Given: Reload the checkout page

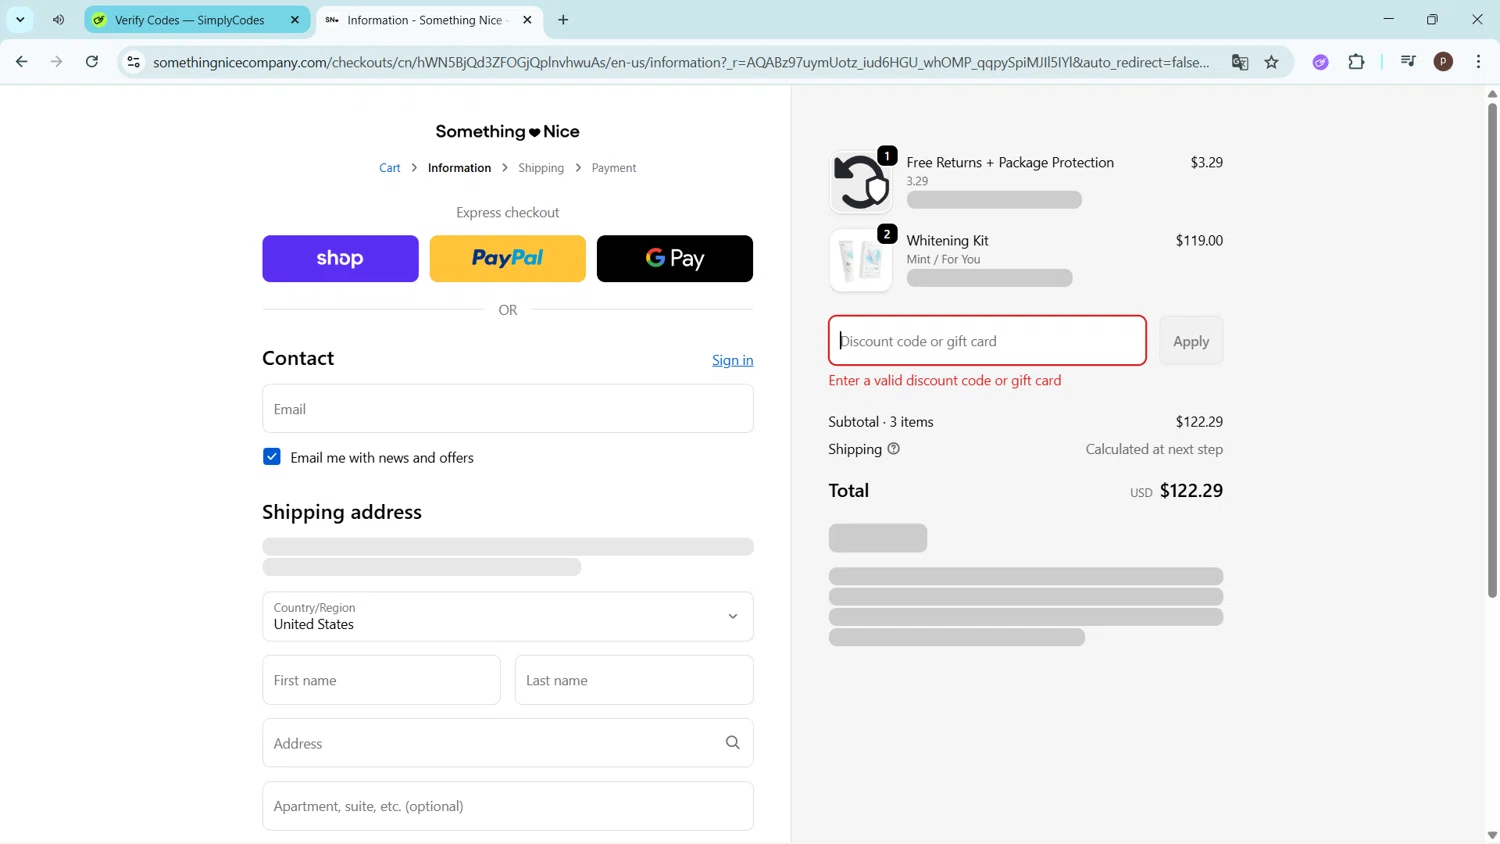Looking at the screenshot, I should click(92, 62).
